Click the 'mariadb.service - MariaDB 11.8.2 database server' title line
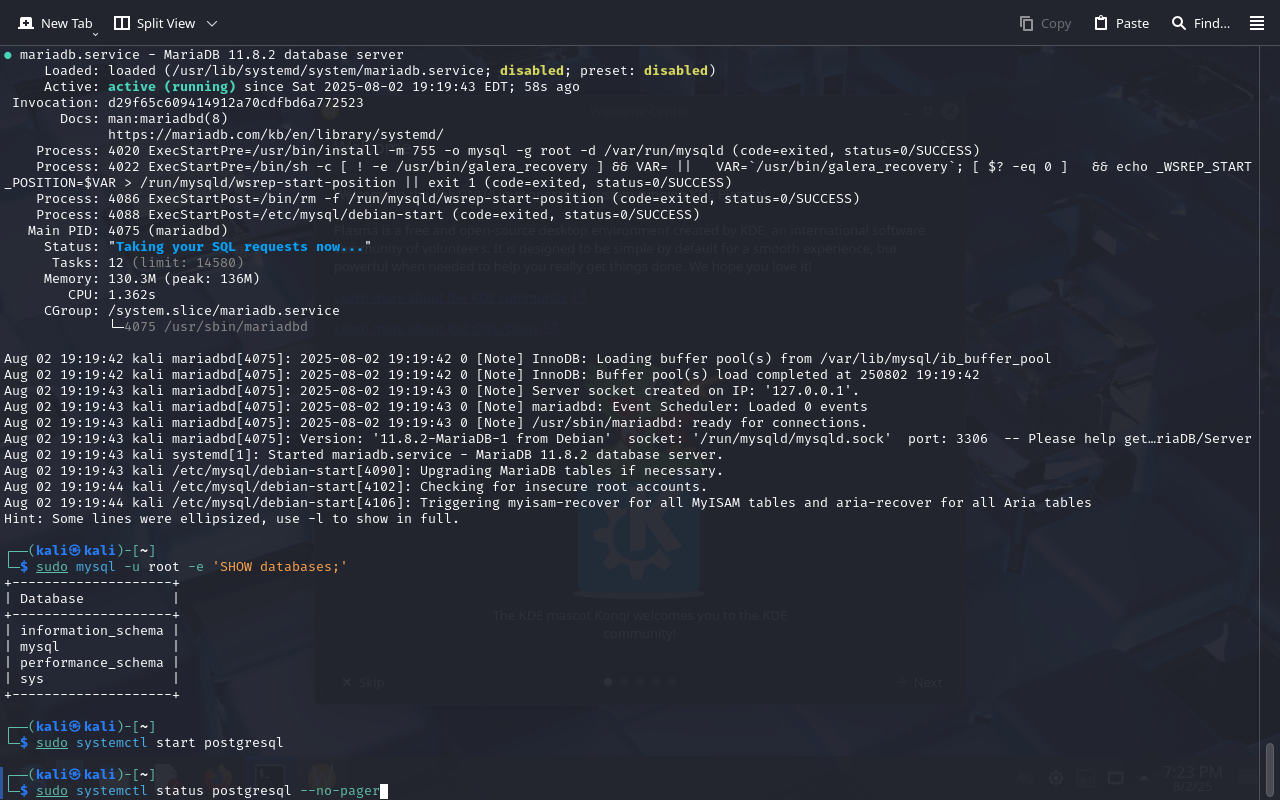Viewport: 1280px width, 800px height. [212, 54]
